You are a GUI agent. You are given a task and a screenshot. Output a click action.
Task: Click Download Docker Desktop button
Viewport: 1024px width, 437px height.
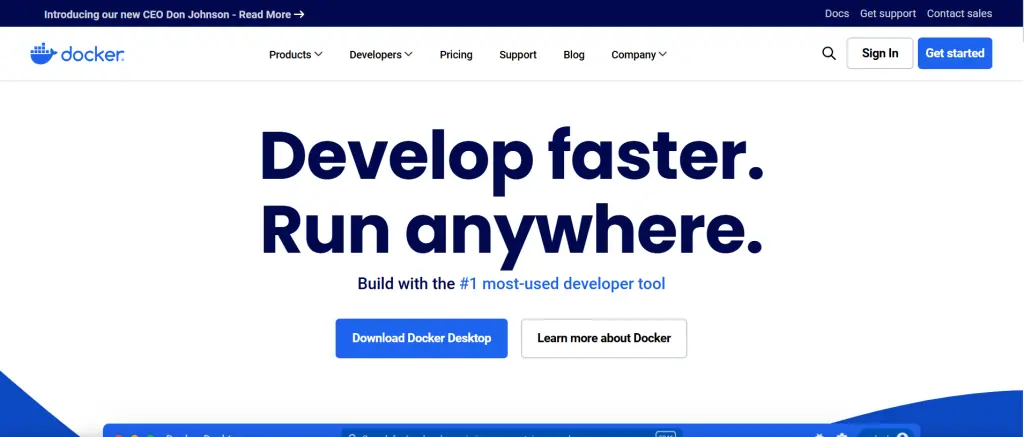click(421, 338)
